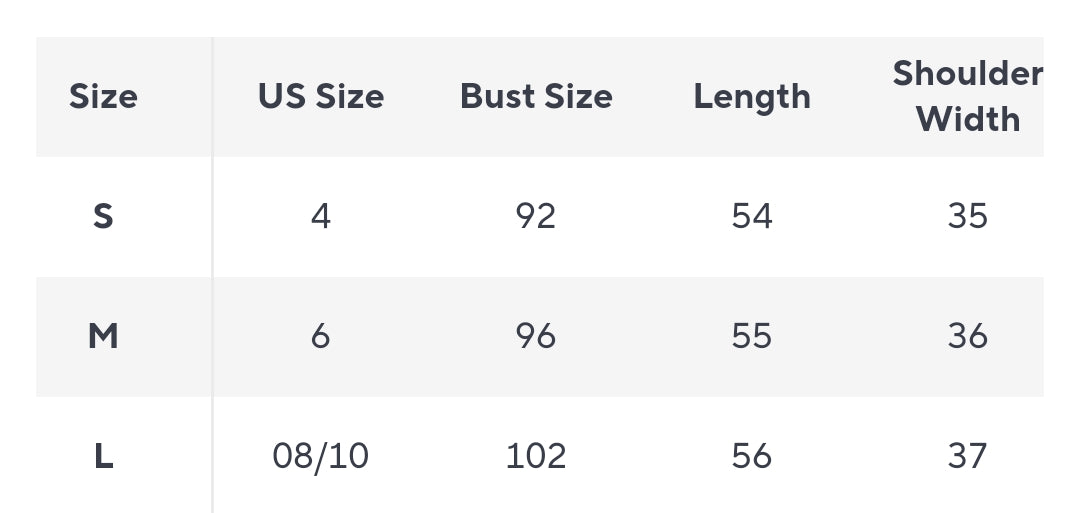Select the S size row label
This screenshot has height=513, width=1080.
[103, 216]
